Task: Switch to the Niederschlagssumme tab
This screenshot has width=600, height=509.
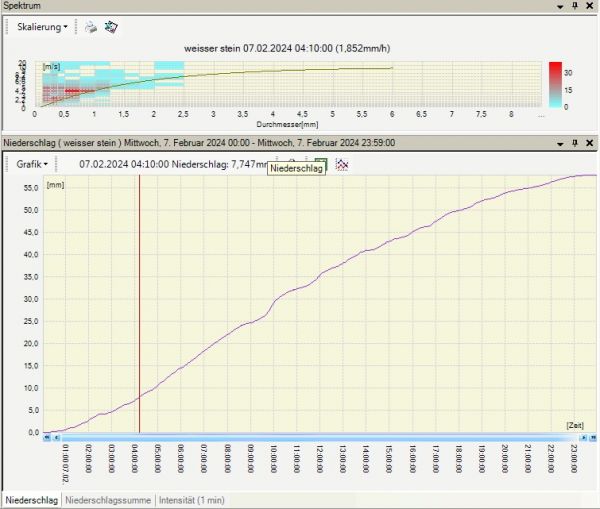Action: pos(108,500)
